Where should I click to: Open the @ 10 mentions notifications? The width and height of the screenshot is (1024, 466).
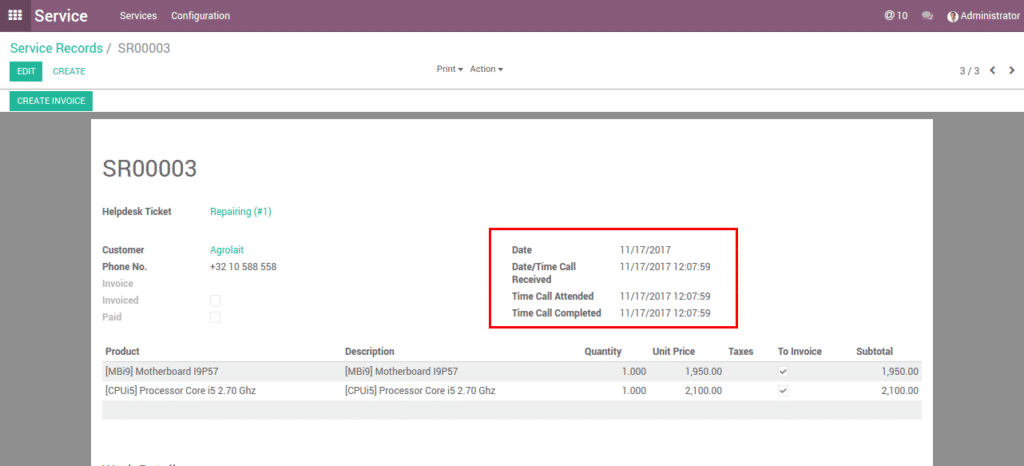tap(896, 16)
